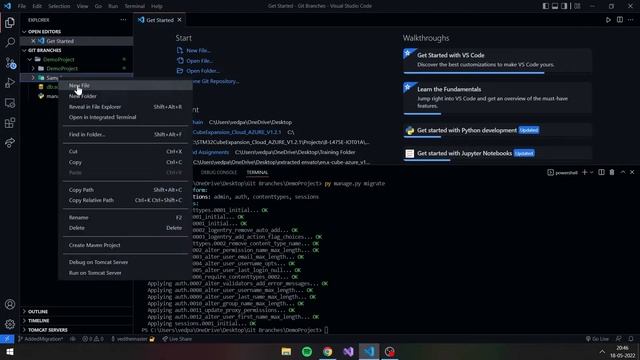640x360 pixels.
Task: Maximize the terminal panel with the caret
Action: coord(622,172)
